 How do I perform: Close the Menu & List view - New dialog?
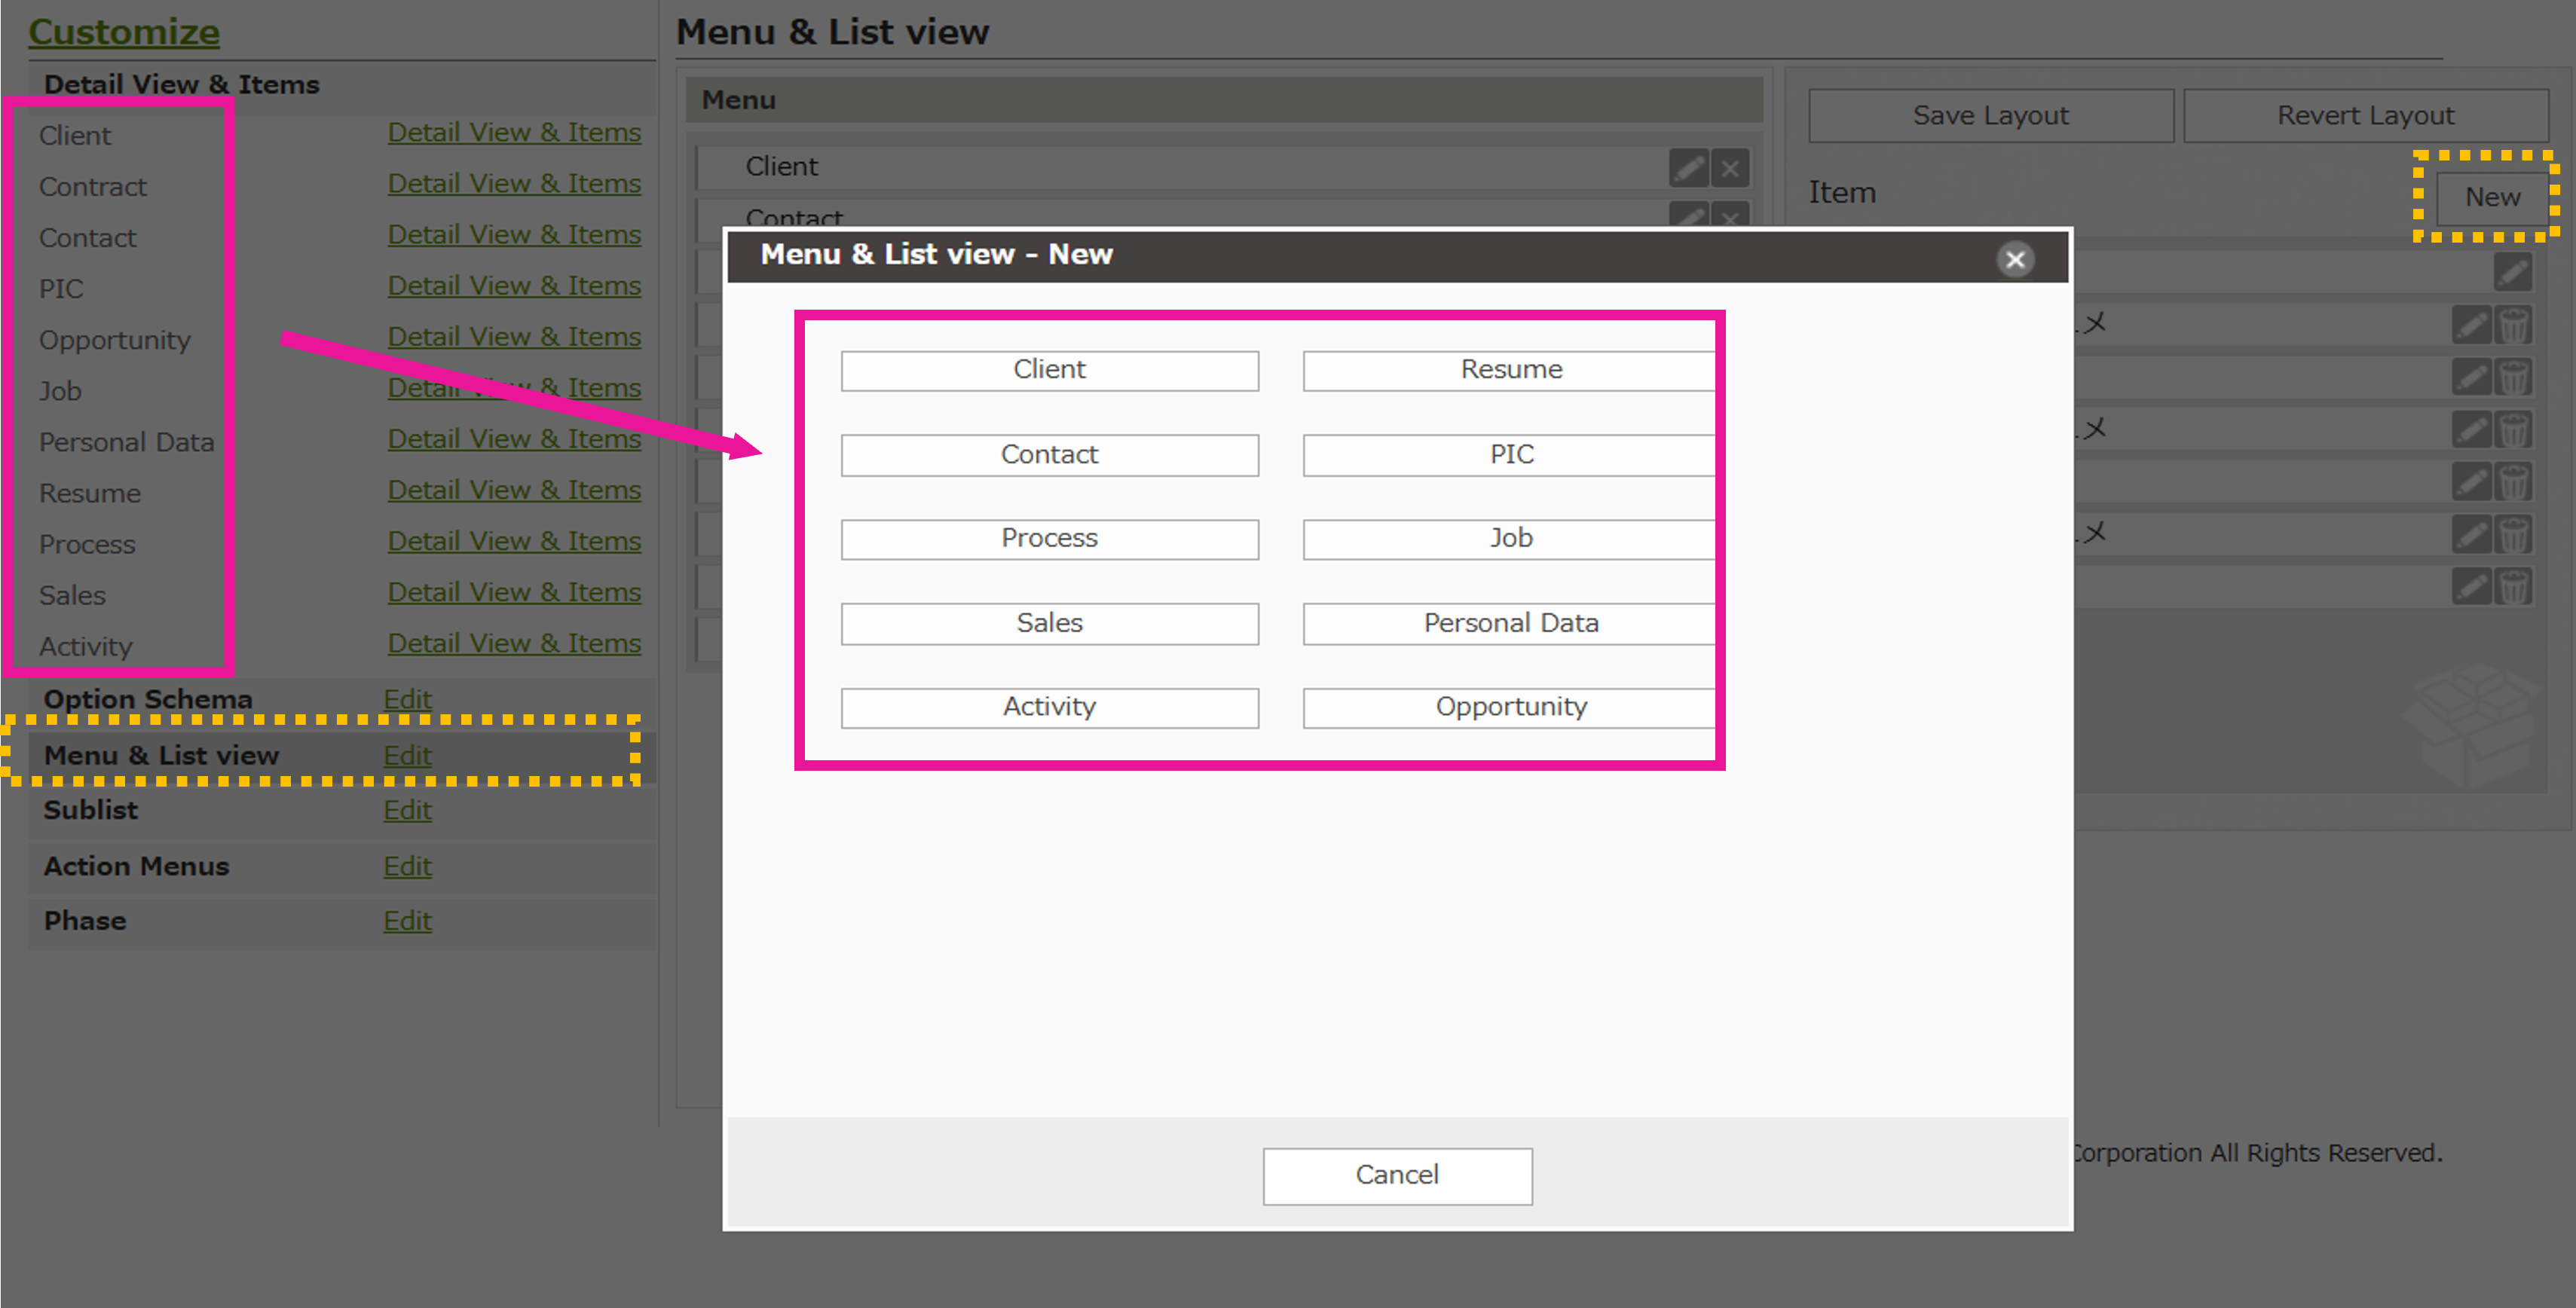2015,259
